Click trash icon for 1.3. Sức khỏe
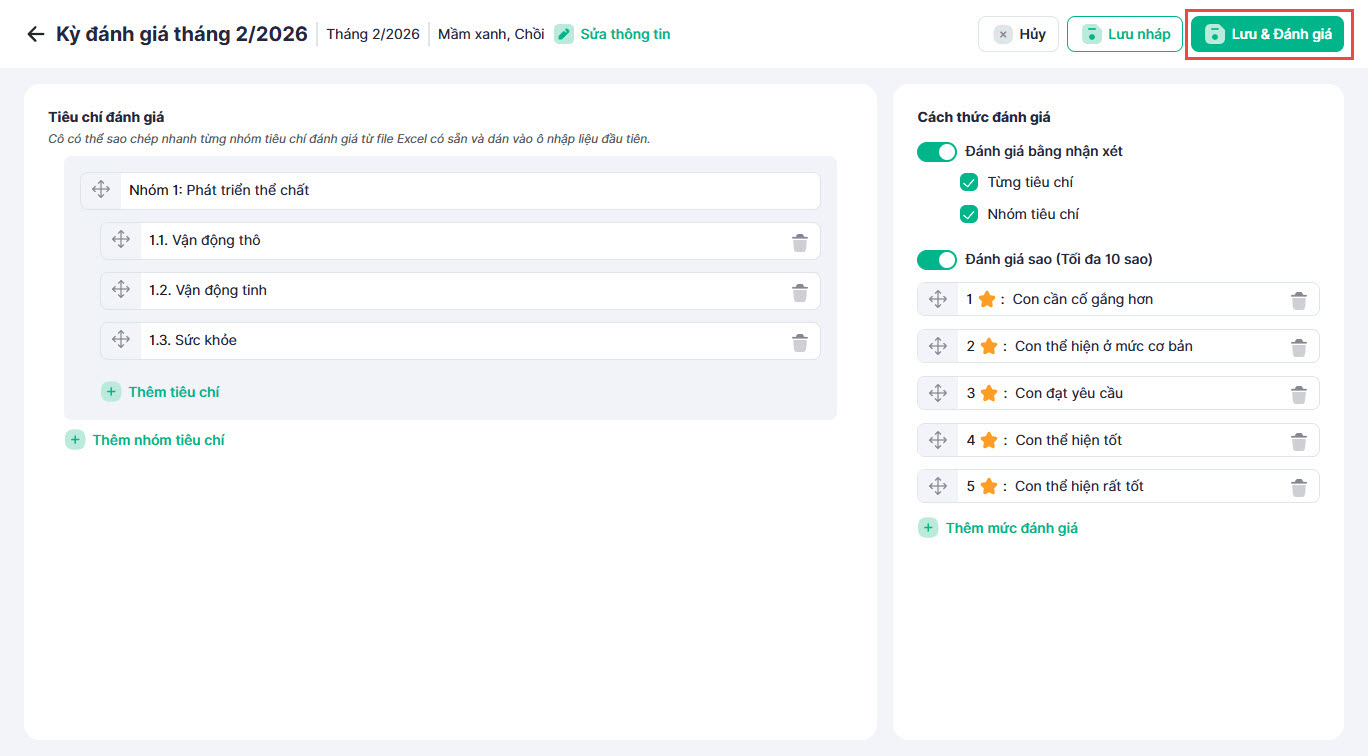The width and height of the screenshot is (1368, 756). 800,342
